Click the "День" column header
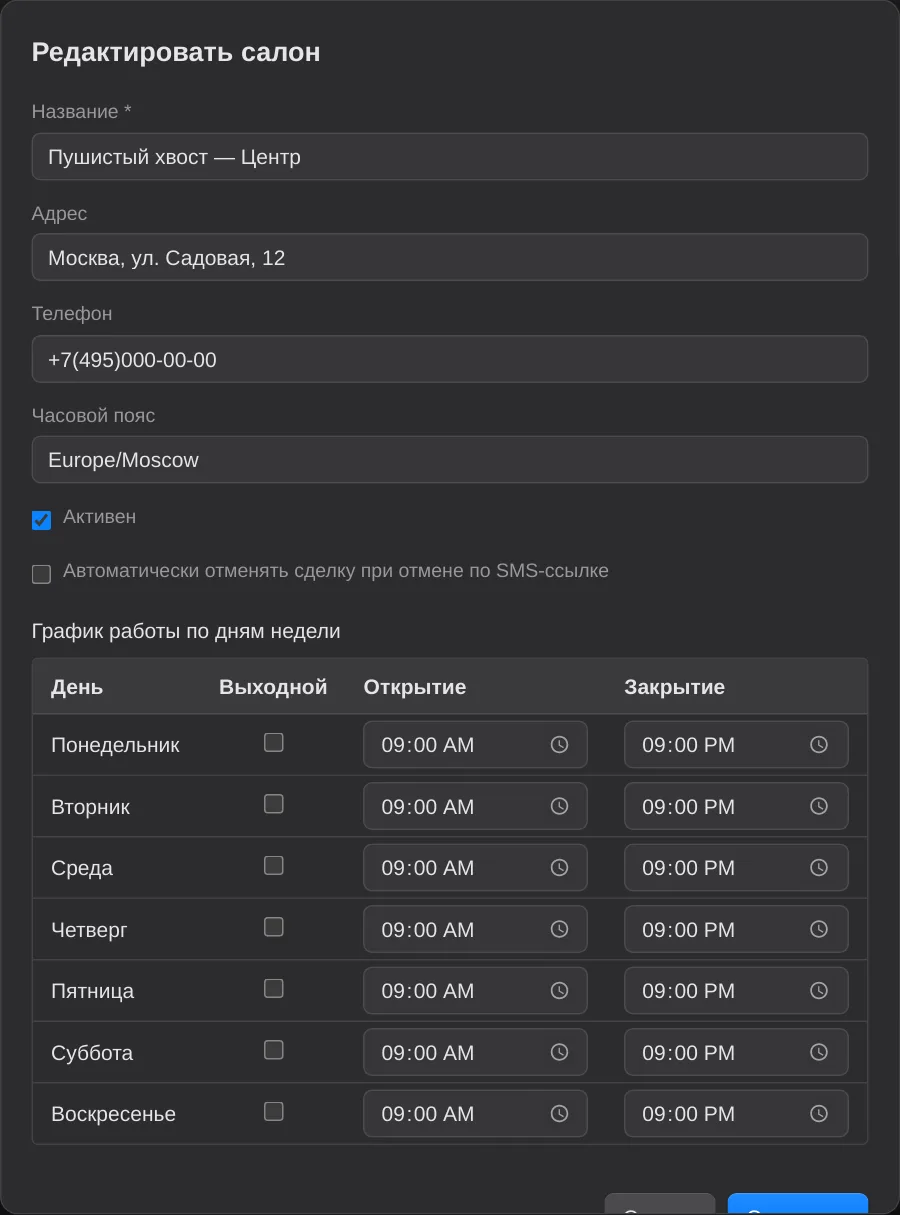Viewport: 900px width, 1215px height. pos(77,687)
